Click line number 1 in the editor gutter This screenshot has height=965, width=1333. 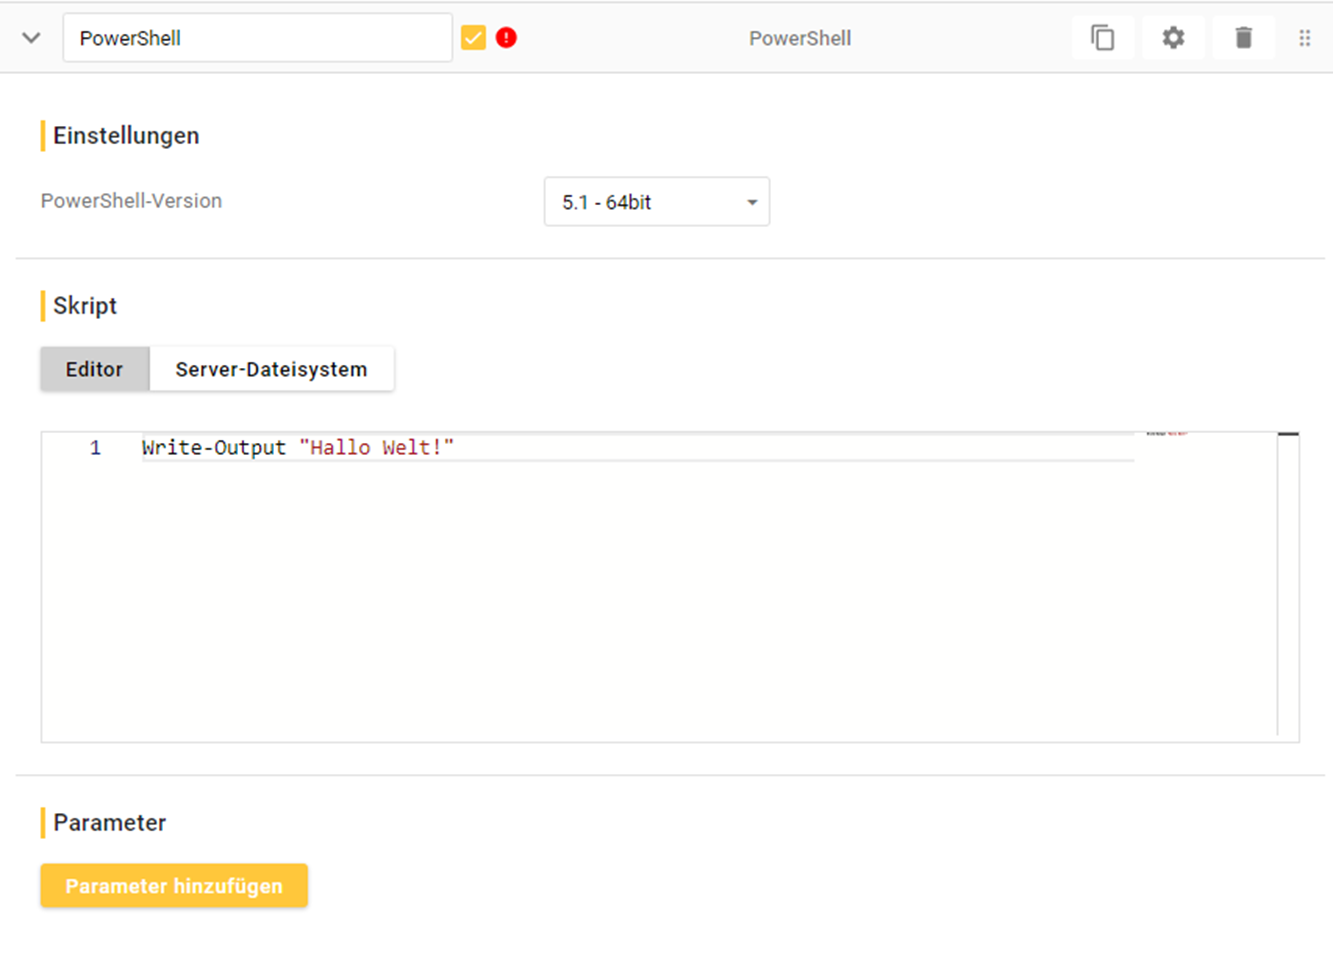(x=95, y=448)
